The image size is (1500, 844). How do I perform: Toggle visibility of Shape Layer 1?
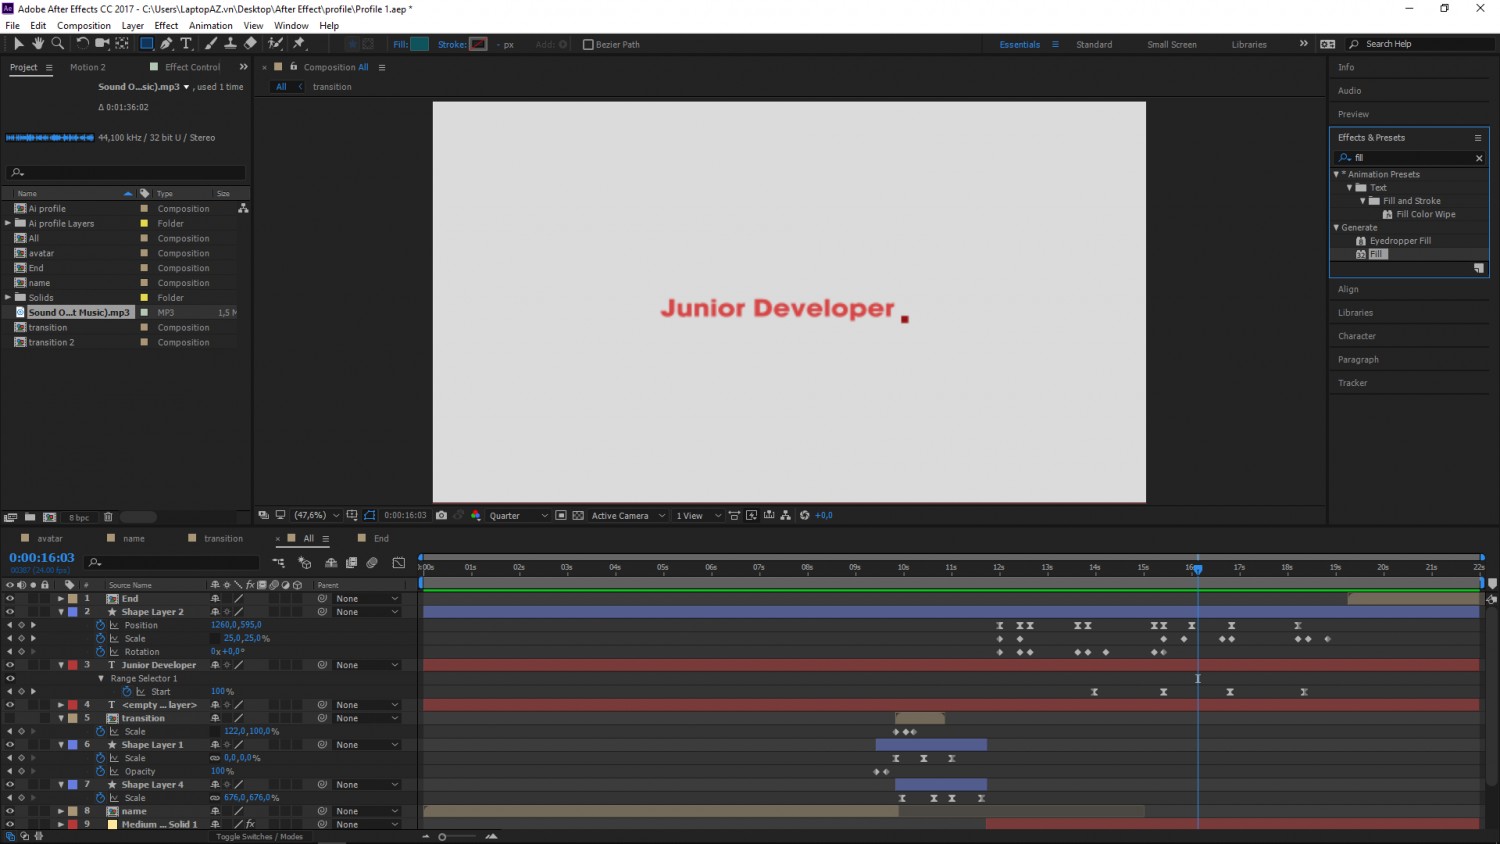10,745
